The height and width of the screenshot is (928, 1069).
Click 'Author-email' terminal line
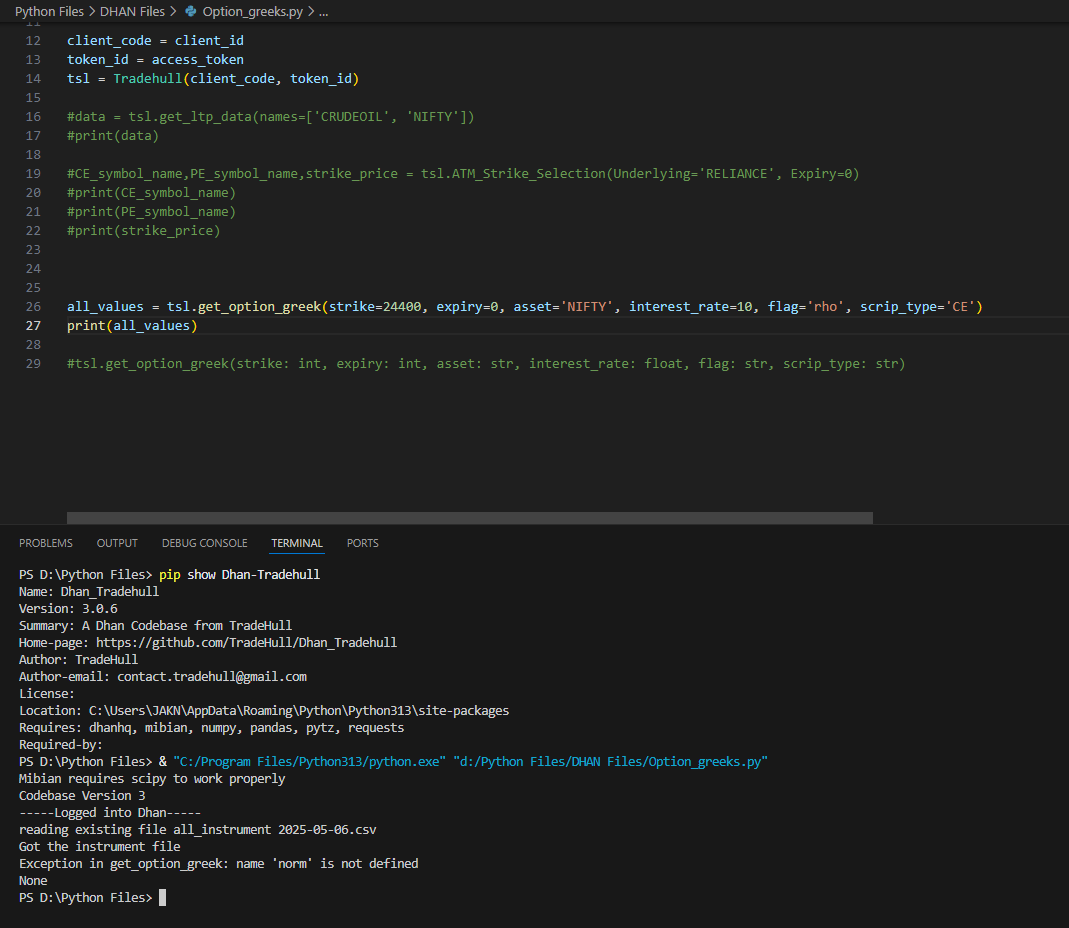163,676
